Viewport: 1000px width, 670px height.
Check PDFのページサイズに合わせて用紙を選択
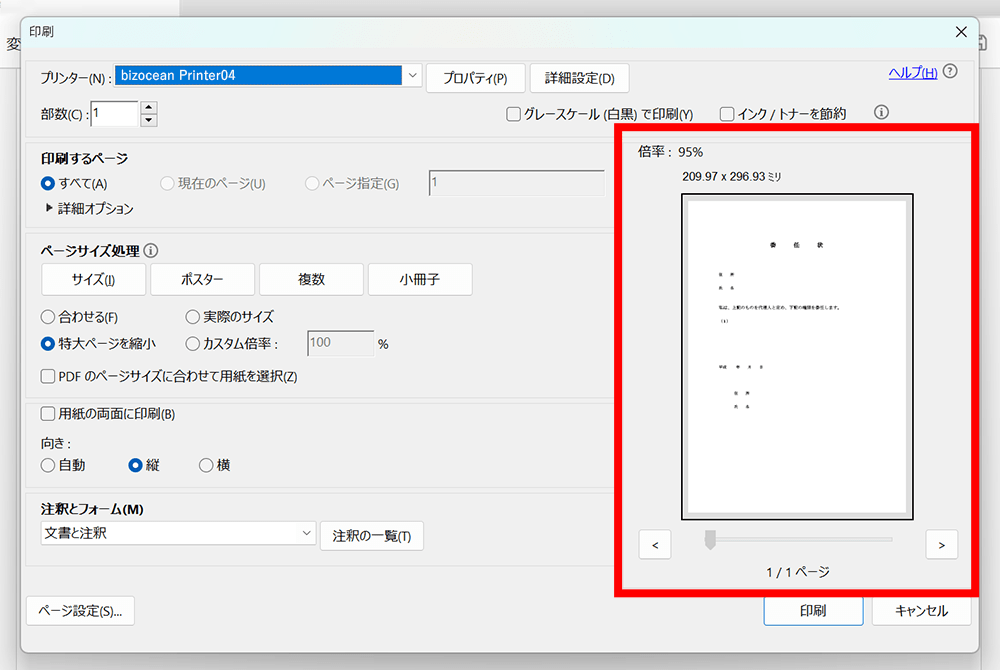point(48,376)
